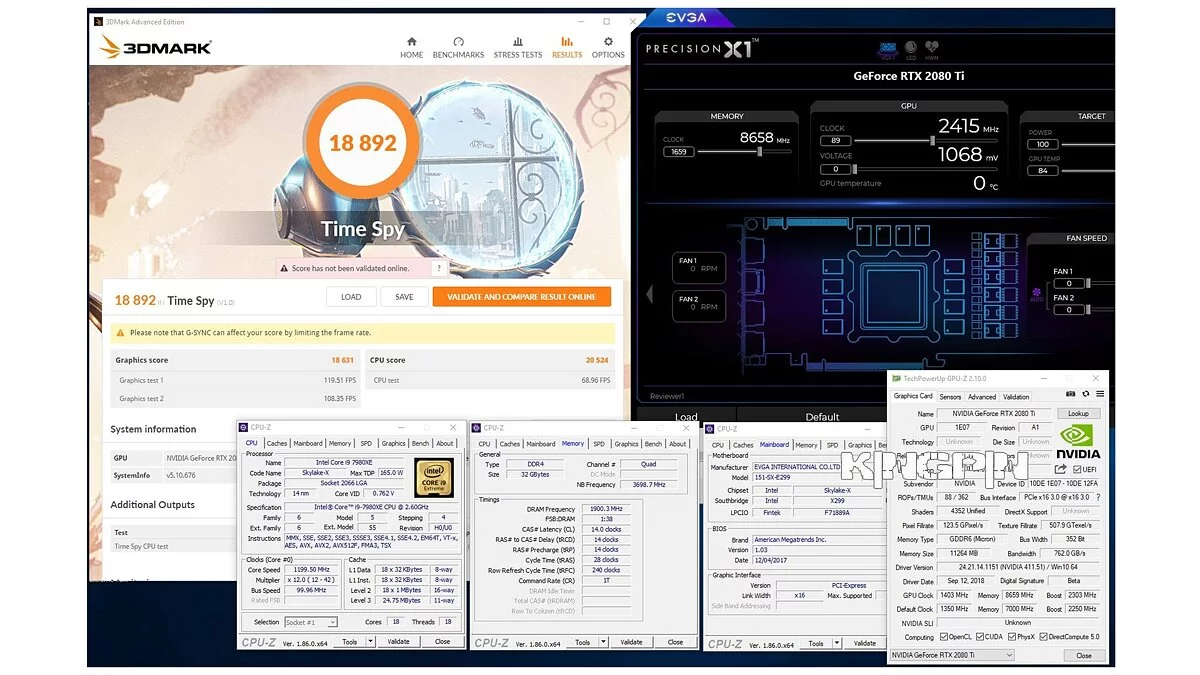The width and height of the screenshot is (1200, 675).
Task: Click GPU-Z share BIOS export icon
Action: tap(1060, 469)
